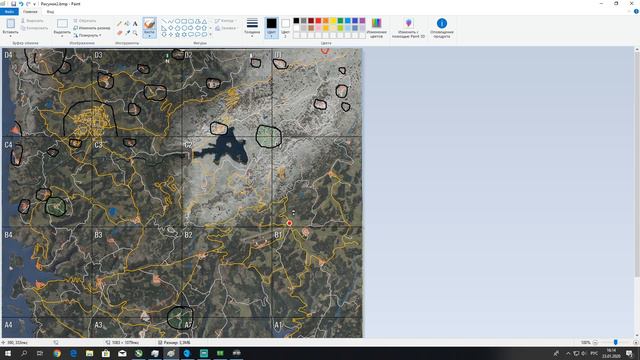The image size is (640, 360).
Task: Open the Customize Quick Access Toolbar arrow
Action: [34, 4]
